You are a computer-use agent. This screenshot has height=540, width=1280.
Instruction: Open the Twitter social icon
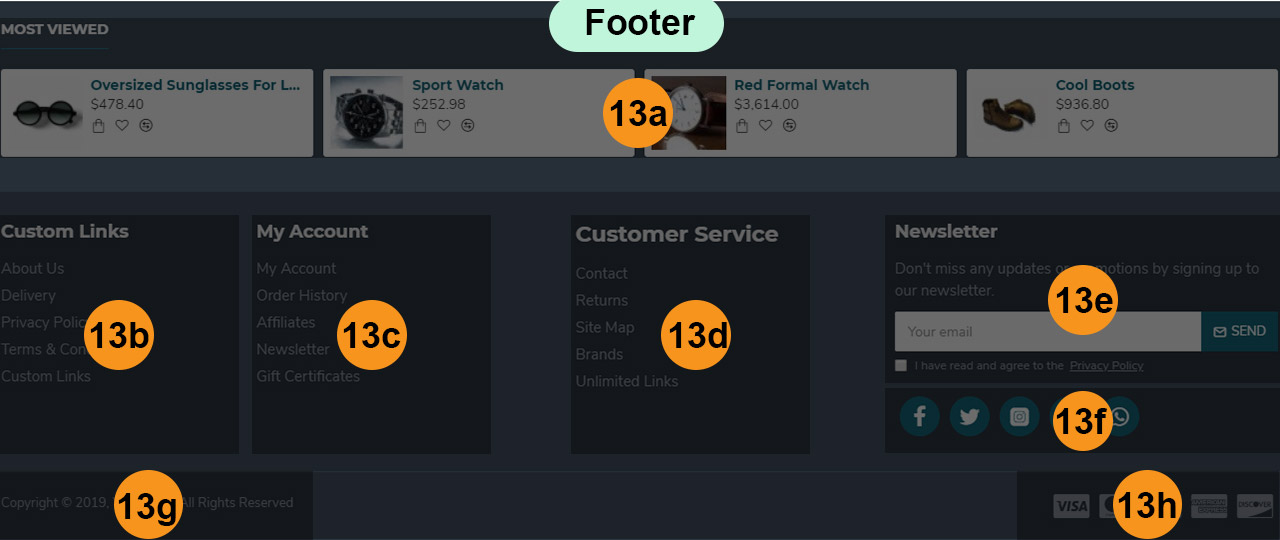(969, 417)
